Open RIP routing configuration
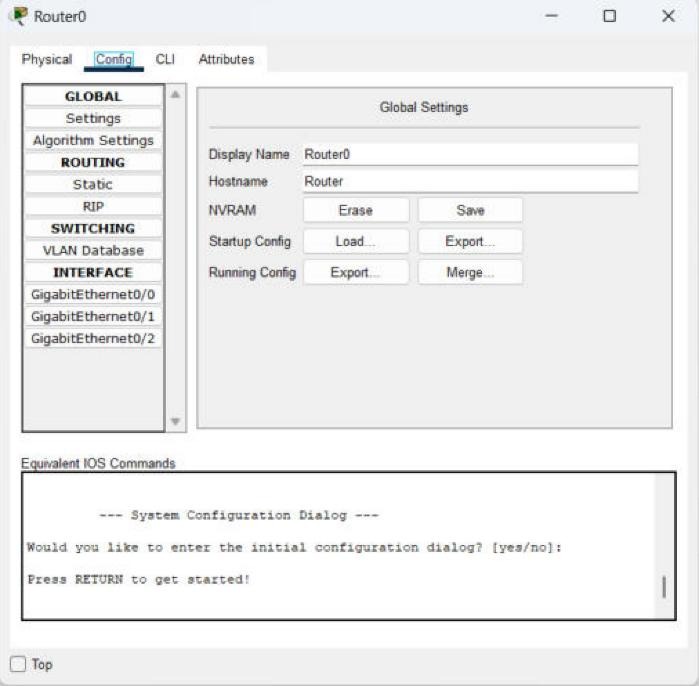This screenshot has width=699, height=686. tap(93, 206)
